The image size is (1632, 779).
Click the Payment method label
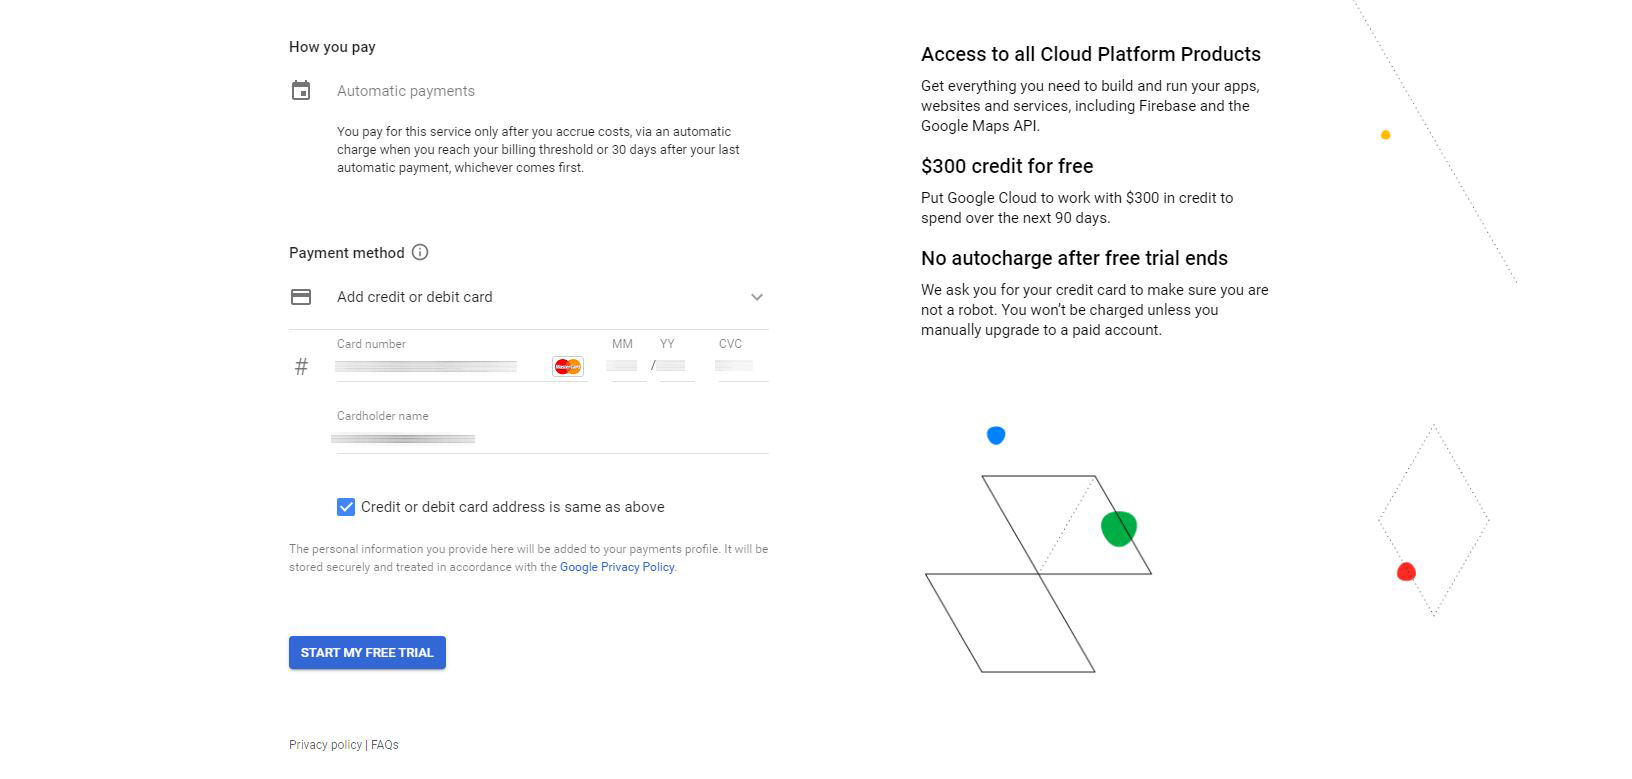click(x=347, y=253)
